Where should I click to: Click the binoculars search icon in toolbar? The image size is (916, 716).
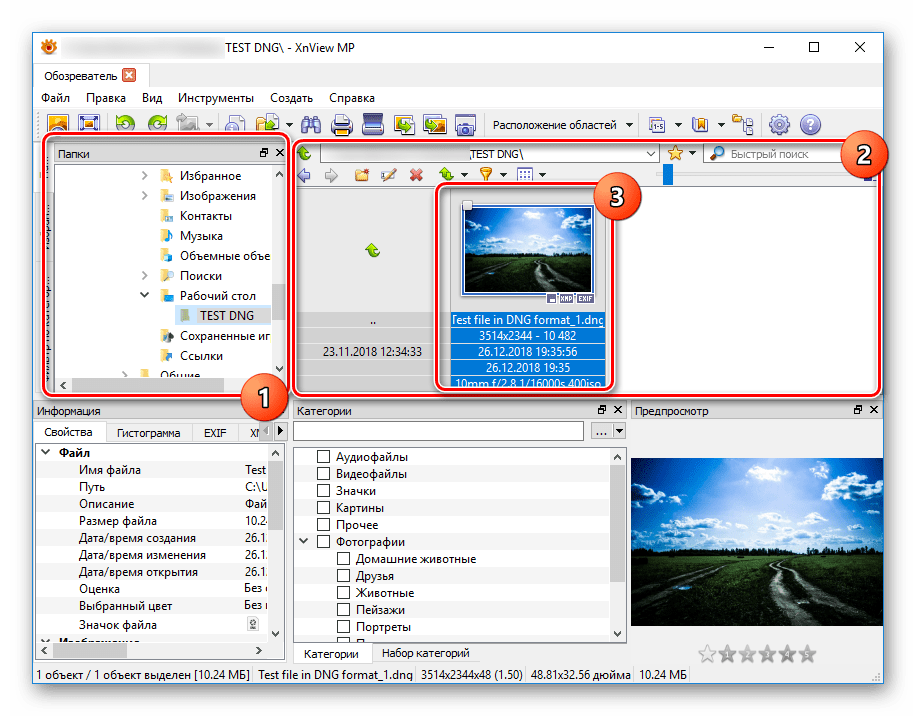pos(310,125)
